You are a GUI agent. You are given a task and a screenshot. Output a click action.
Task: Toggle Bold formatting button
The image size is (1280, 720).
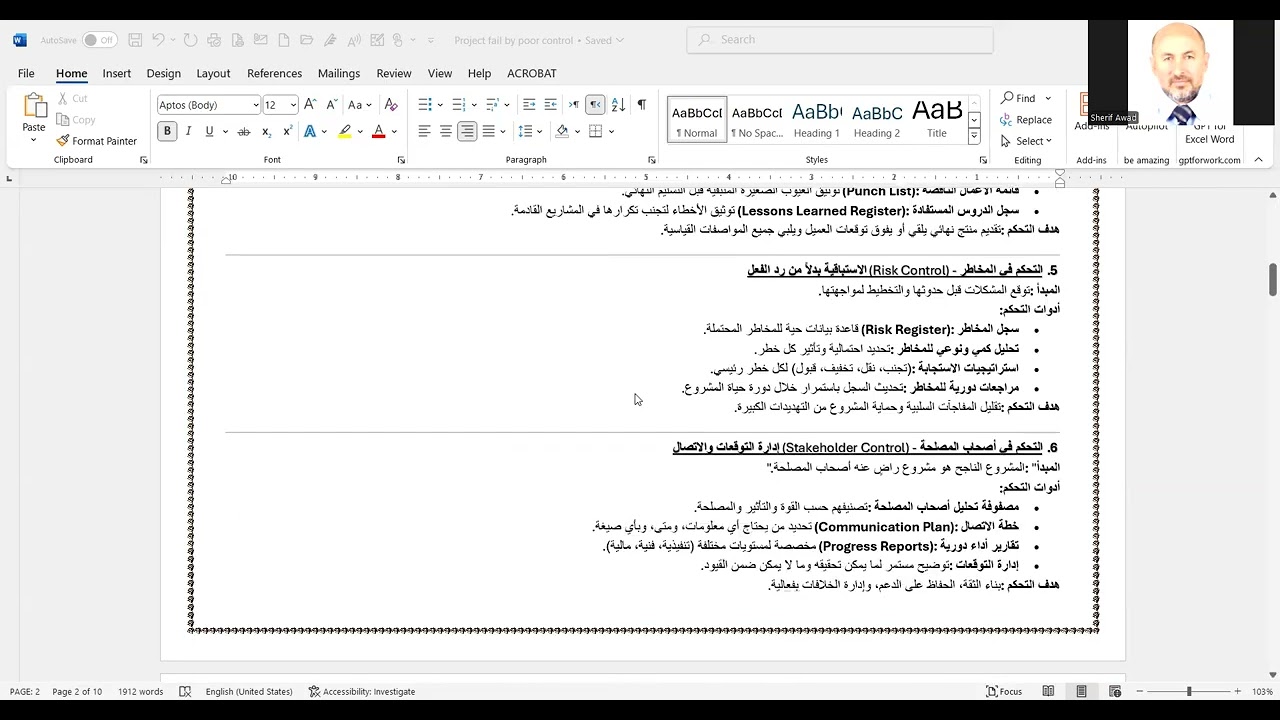(167, 132)
